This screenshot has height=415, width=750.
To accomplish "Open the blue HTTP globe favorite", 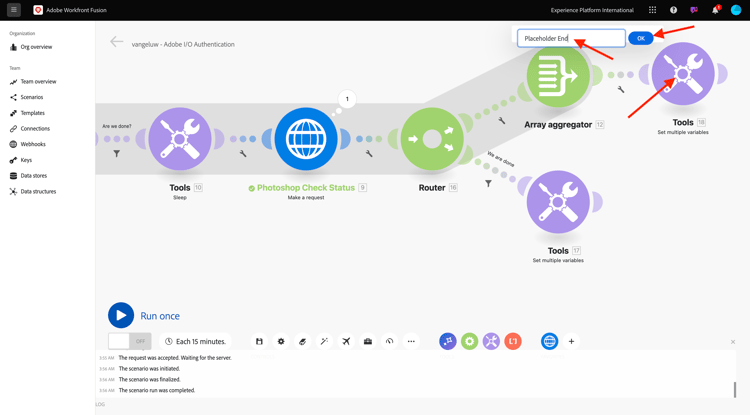I will [550, 341].
